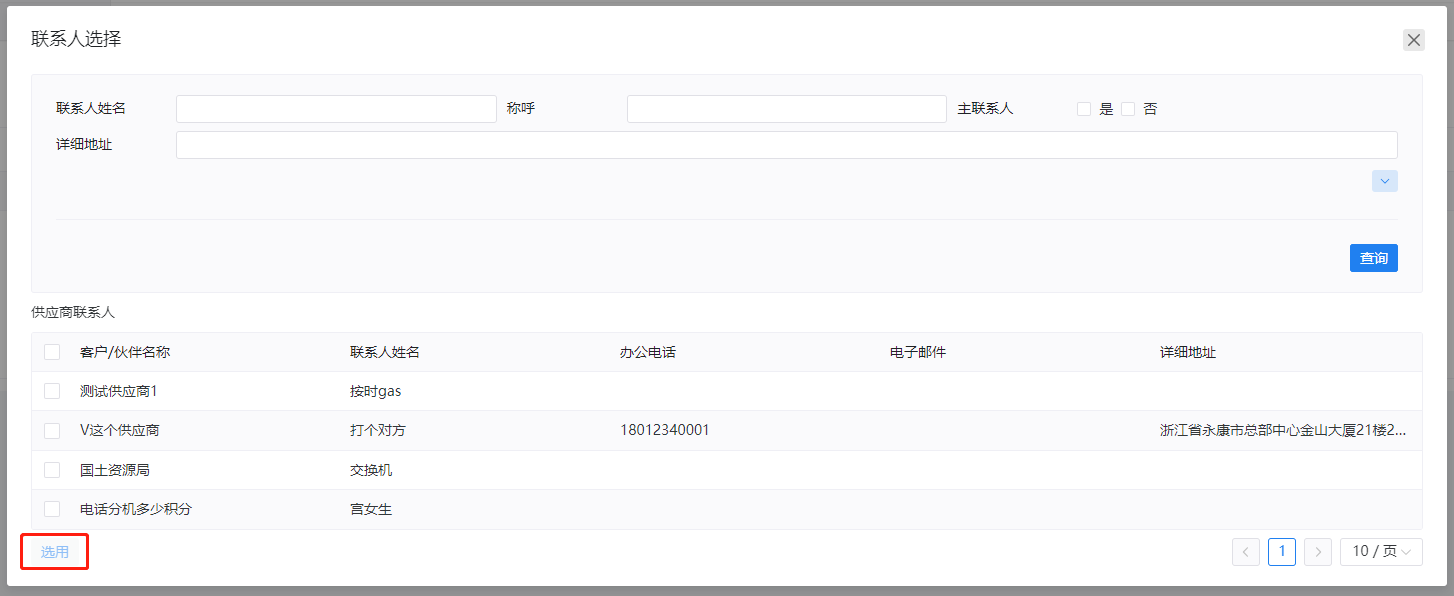Close the 联系人选择 dialog
The image size is (1454, 596).
[1413, 40]
